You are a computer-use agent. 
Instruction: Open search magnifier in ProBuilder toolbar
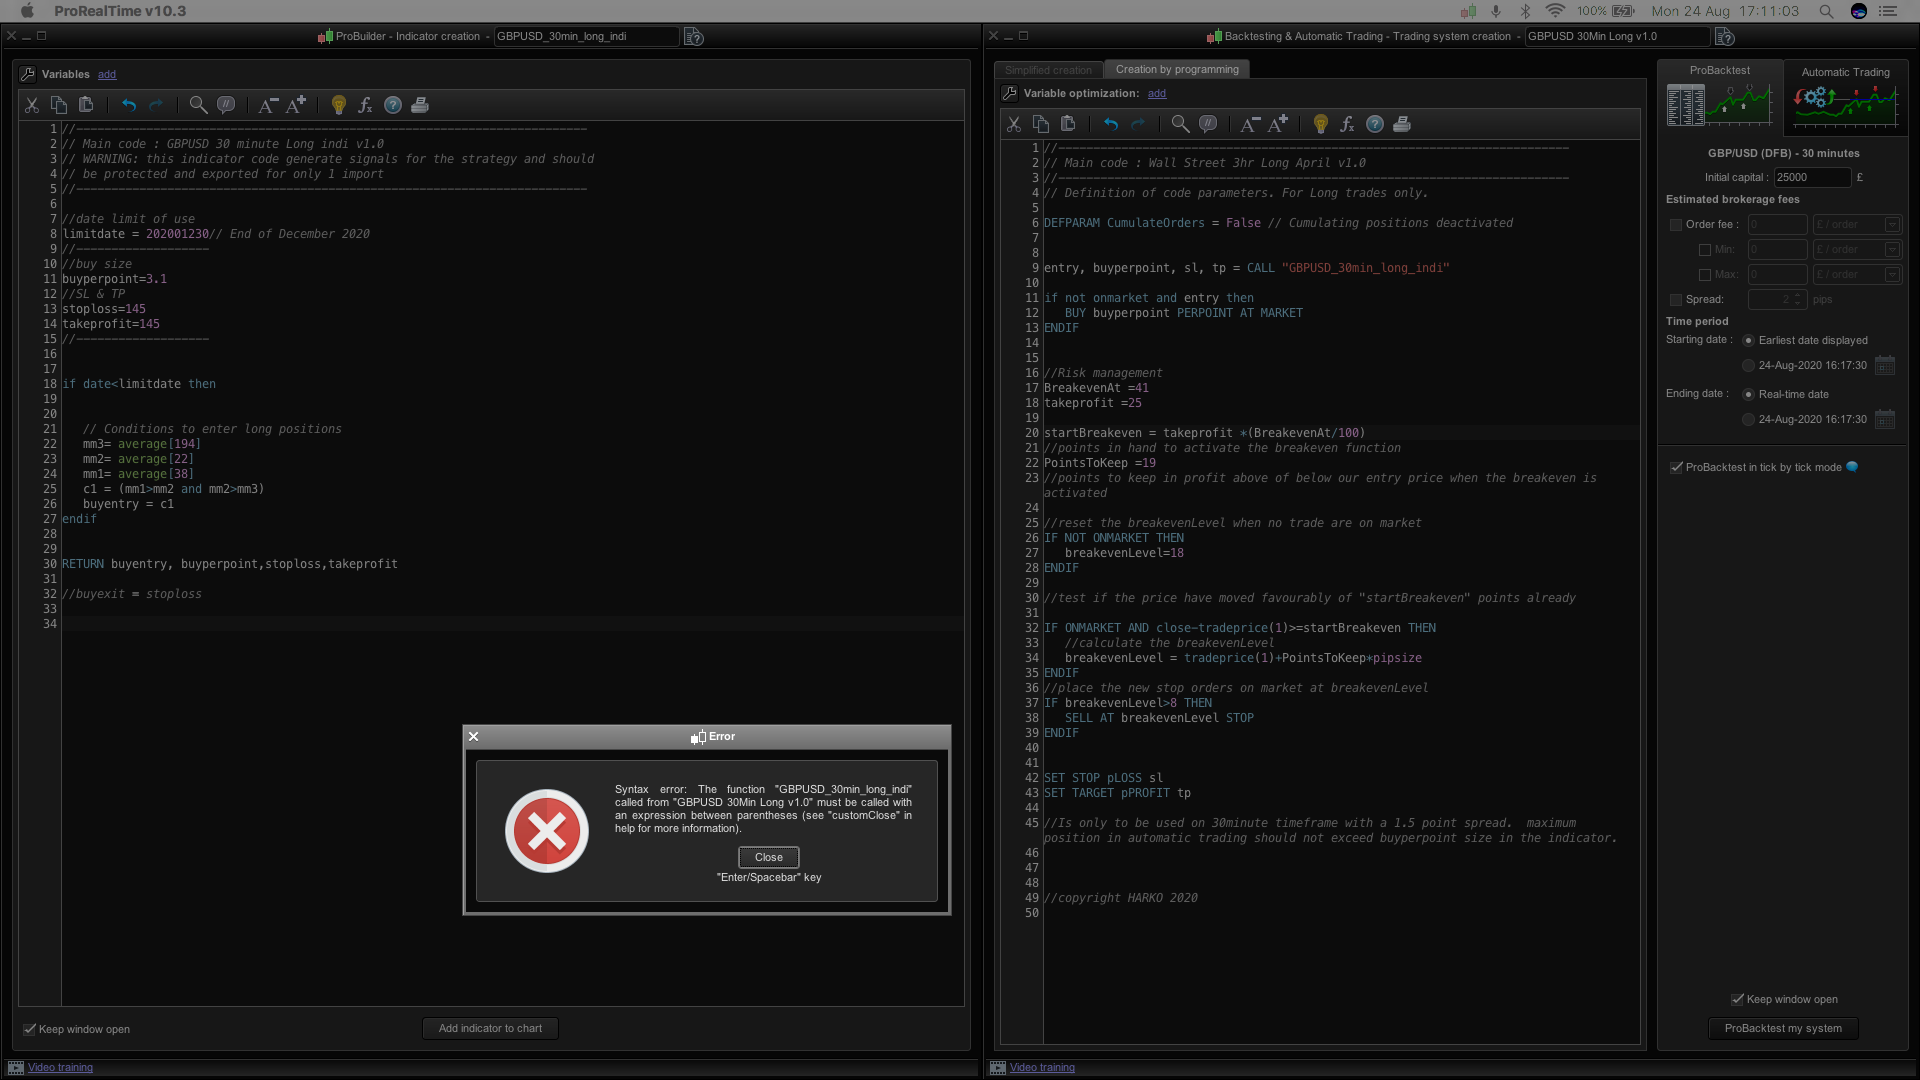coord(198,105)
